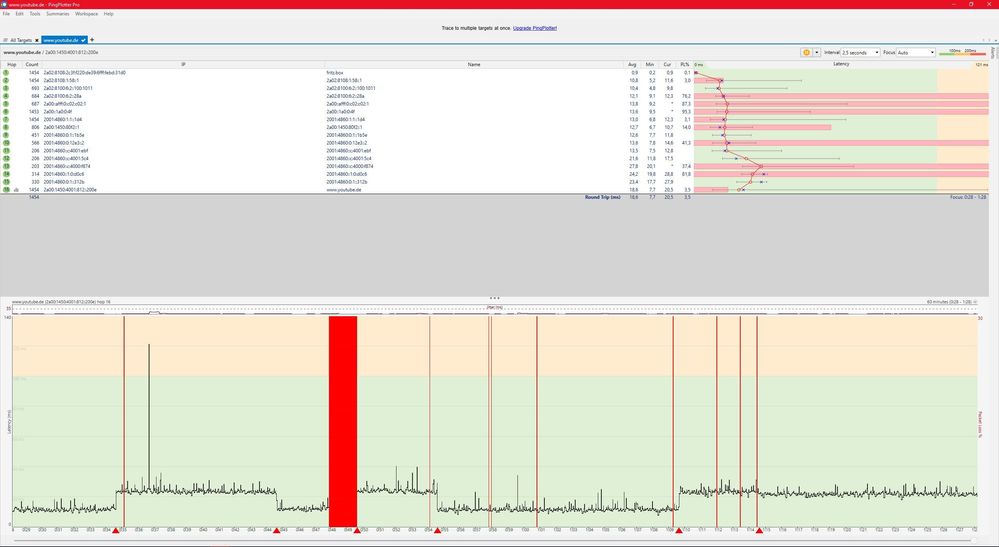Image resolution: width=999 pixels, height=547 pixels.
Task: Select hop 2 green circle icon
Action: tap(6, 80)
